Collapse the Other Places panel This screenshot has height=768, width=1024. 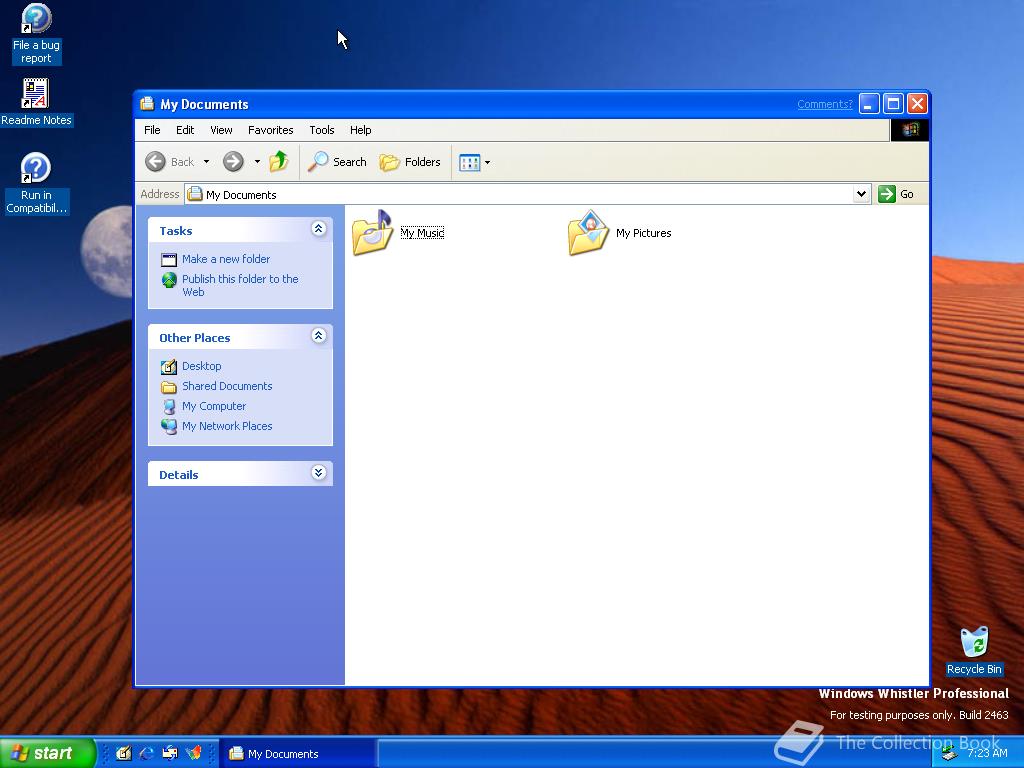pos(319,336)
